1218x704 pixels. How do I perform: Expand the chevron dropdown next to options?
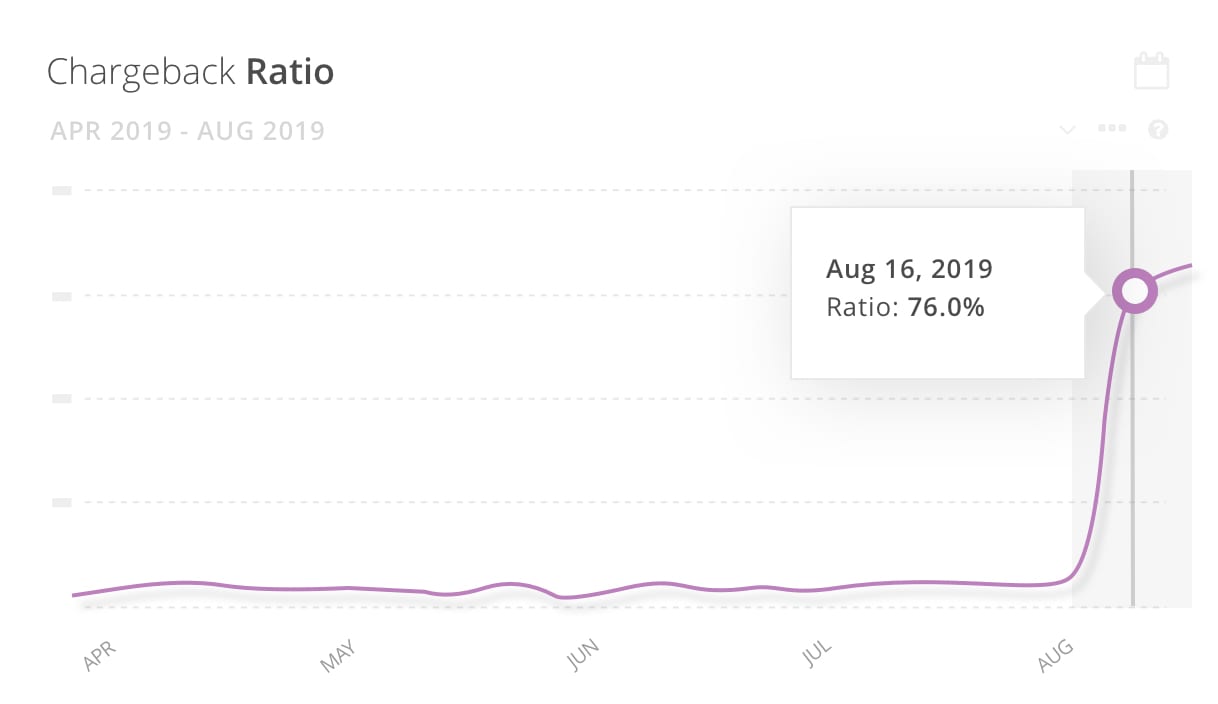coord(1067,130)
